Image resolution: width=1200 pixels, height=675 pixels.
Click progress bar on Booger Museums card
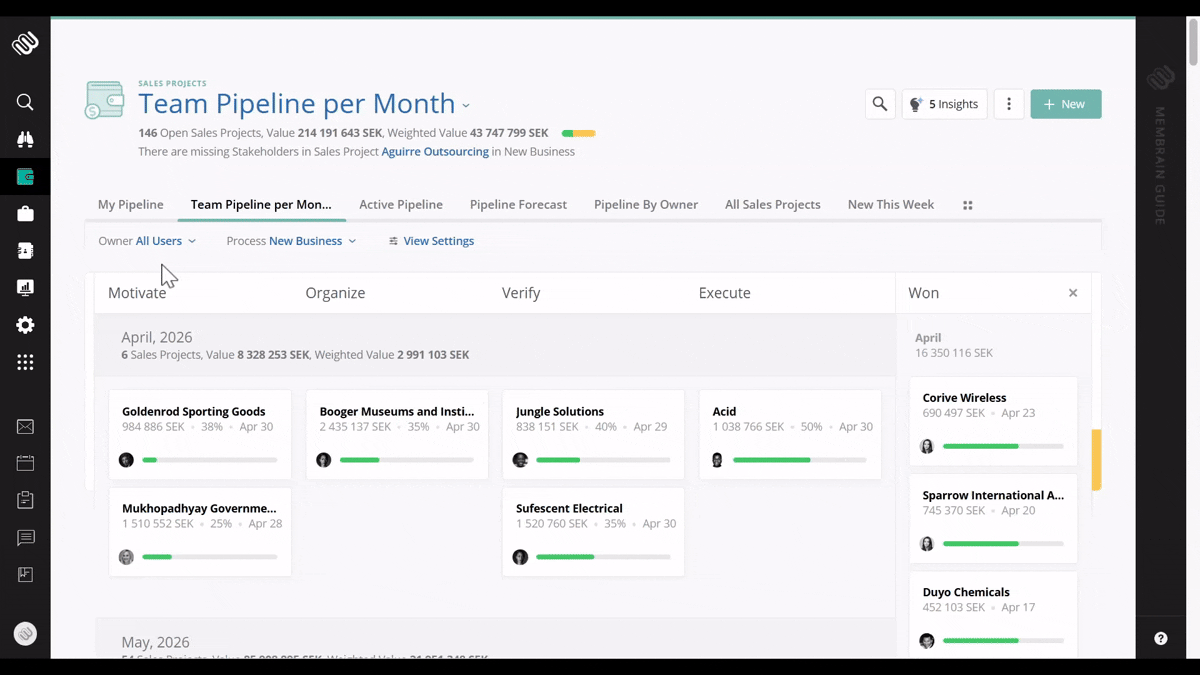tap(407, 460)
